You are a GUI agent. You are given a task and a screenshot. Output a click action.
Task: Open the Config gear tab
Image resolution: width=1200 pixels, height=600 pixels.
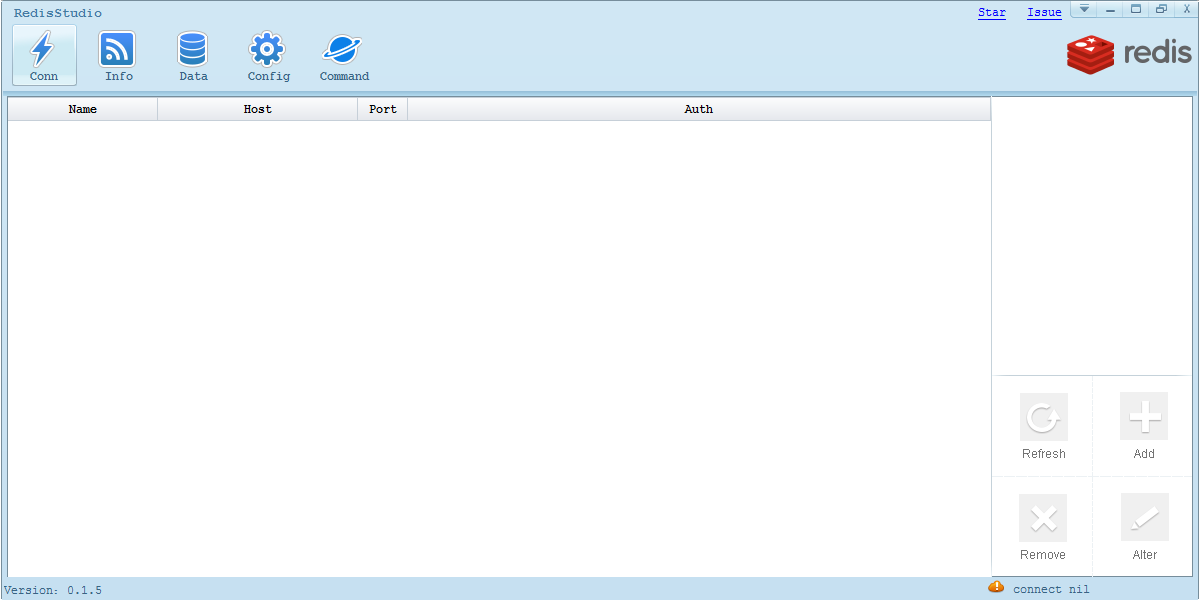268,55
